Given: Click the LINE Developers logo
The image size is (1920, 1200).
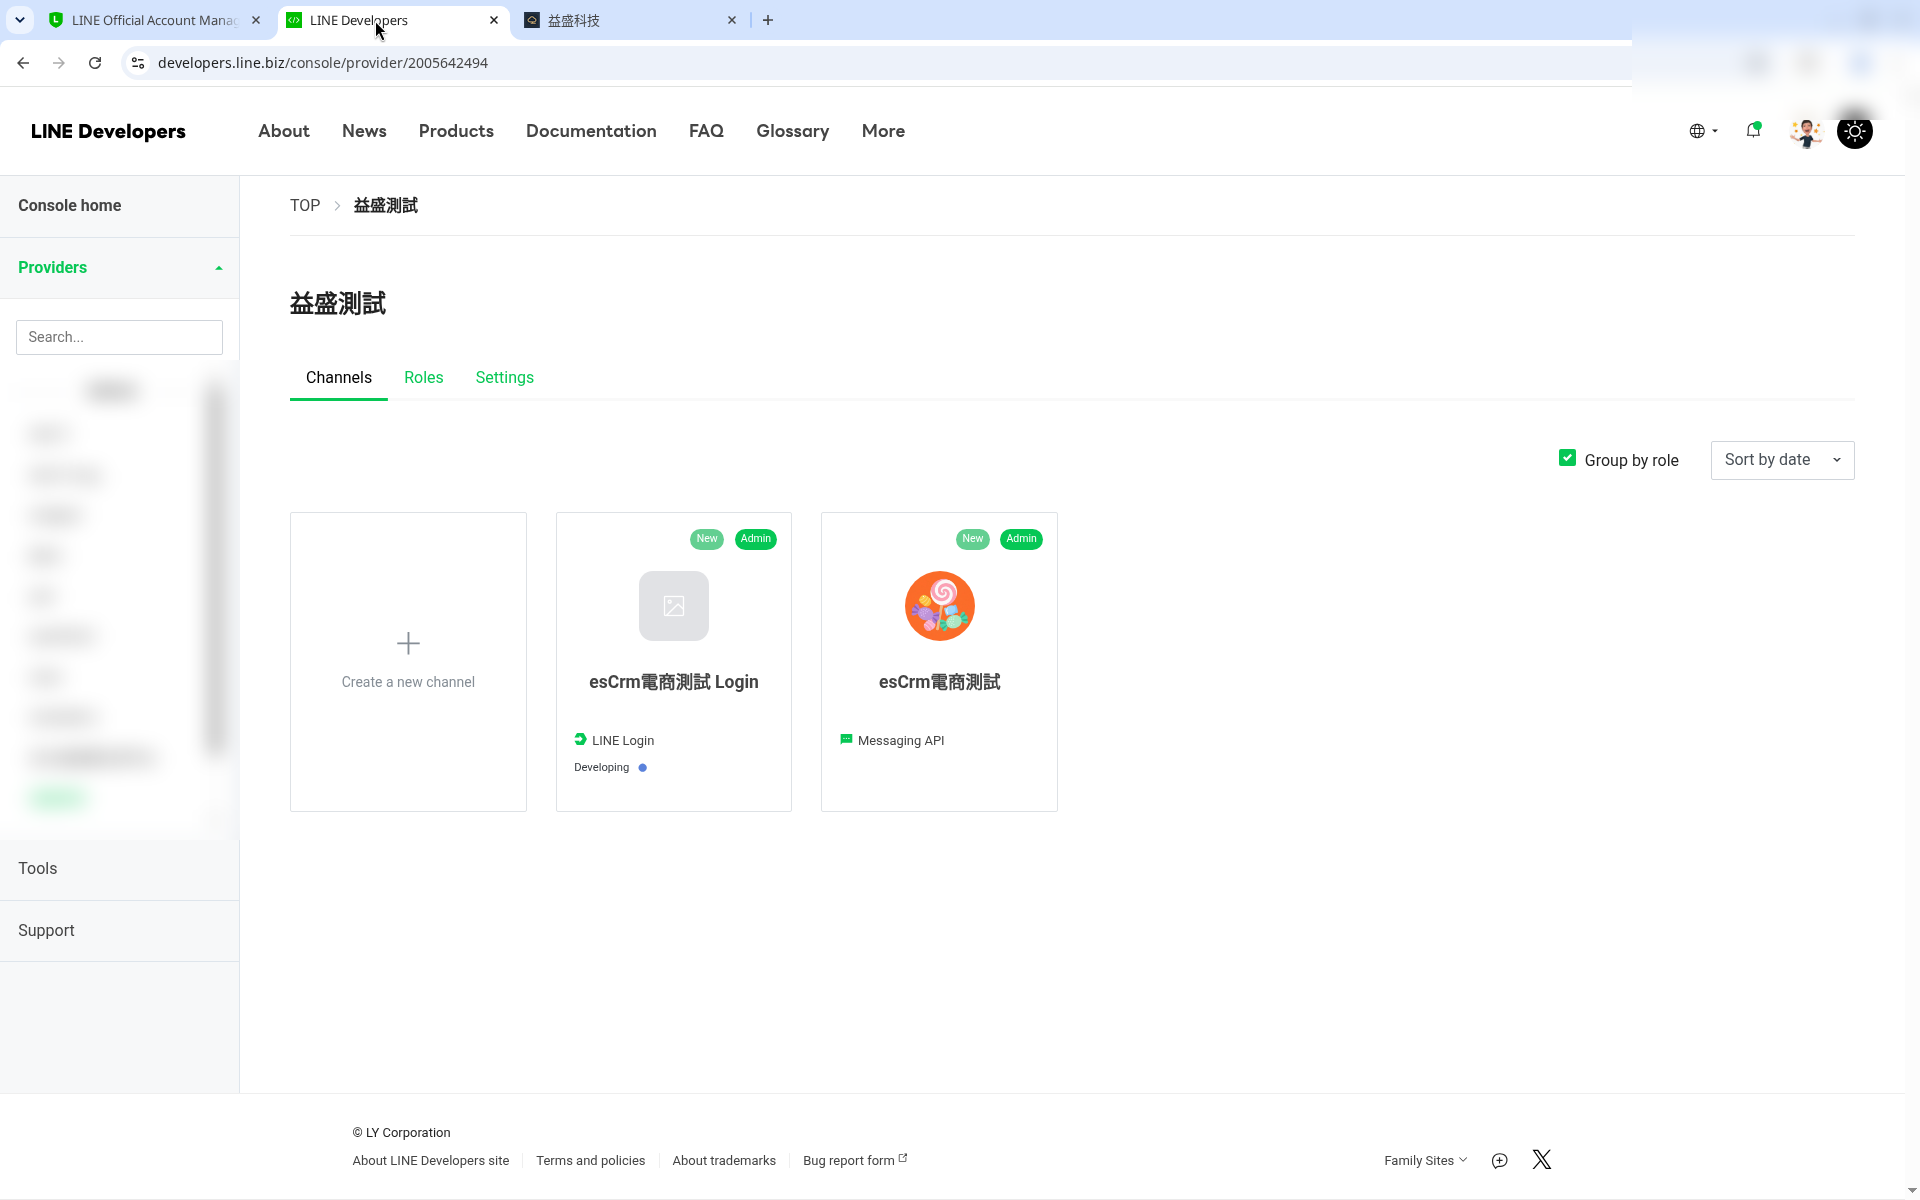Looking at the screenshot, I should click(108, 131).
